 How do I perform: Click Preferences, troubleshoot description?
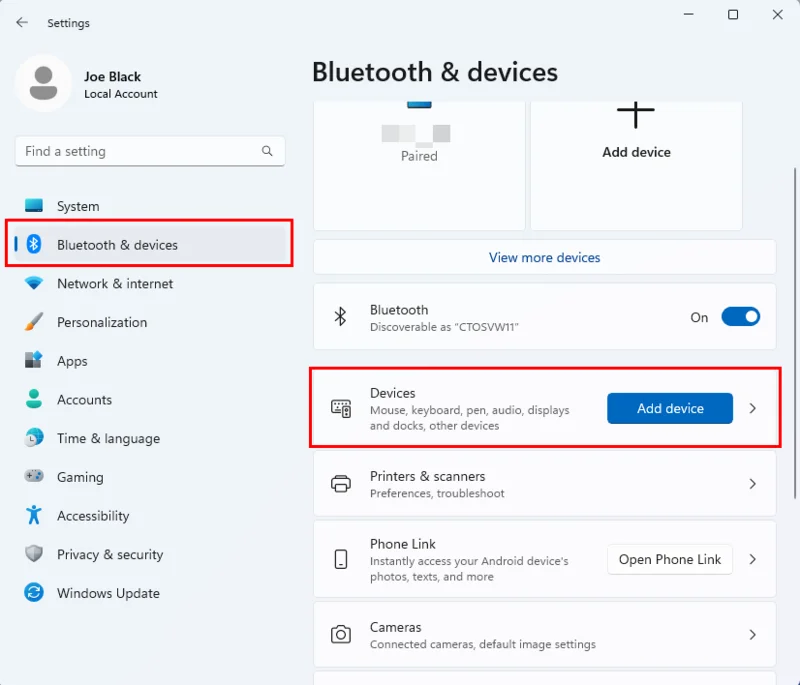coord(437,493)
